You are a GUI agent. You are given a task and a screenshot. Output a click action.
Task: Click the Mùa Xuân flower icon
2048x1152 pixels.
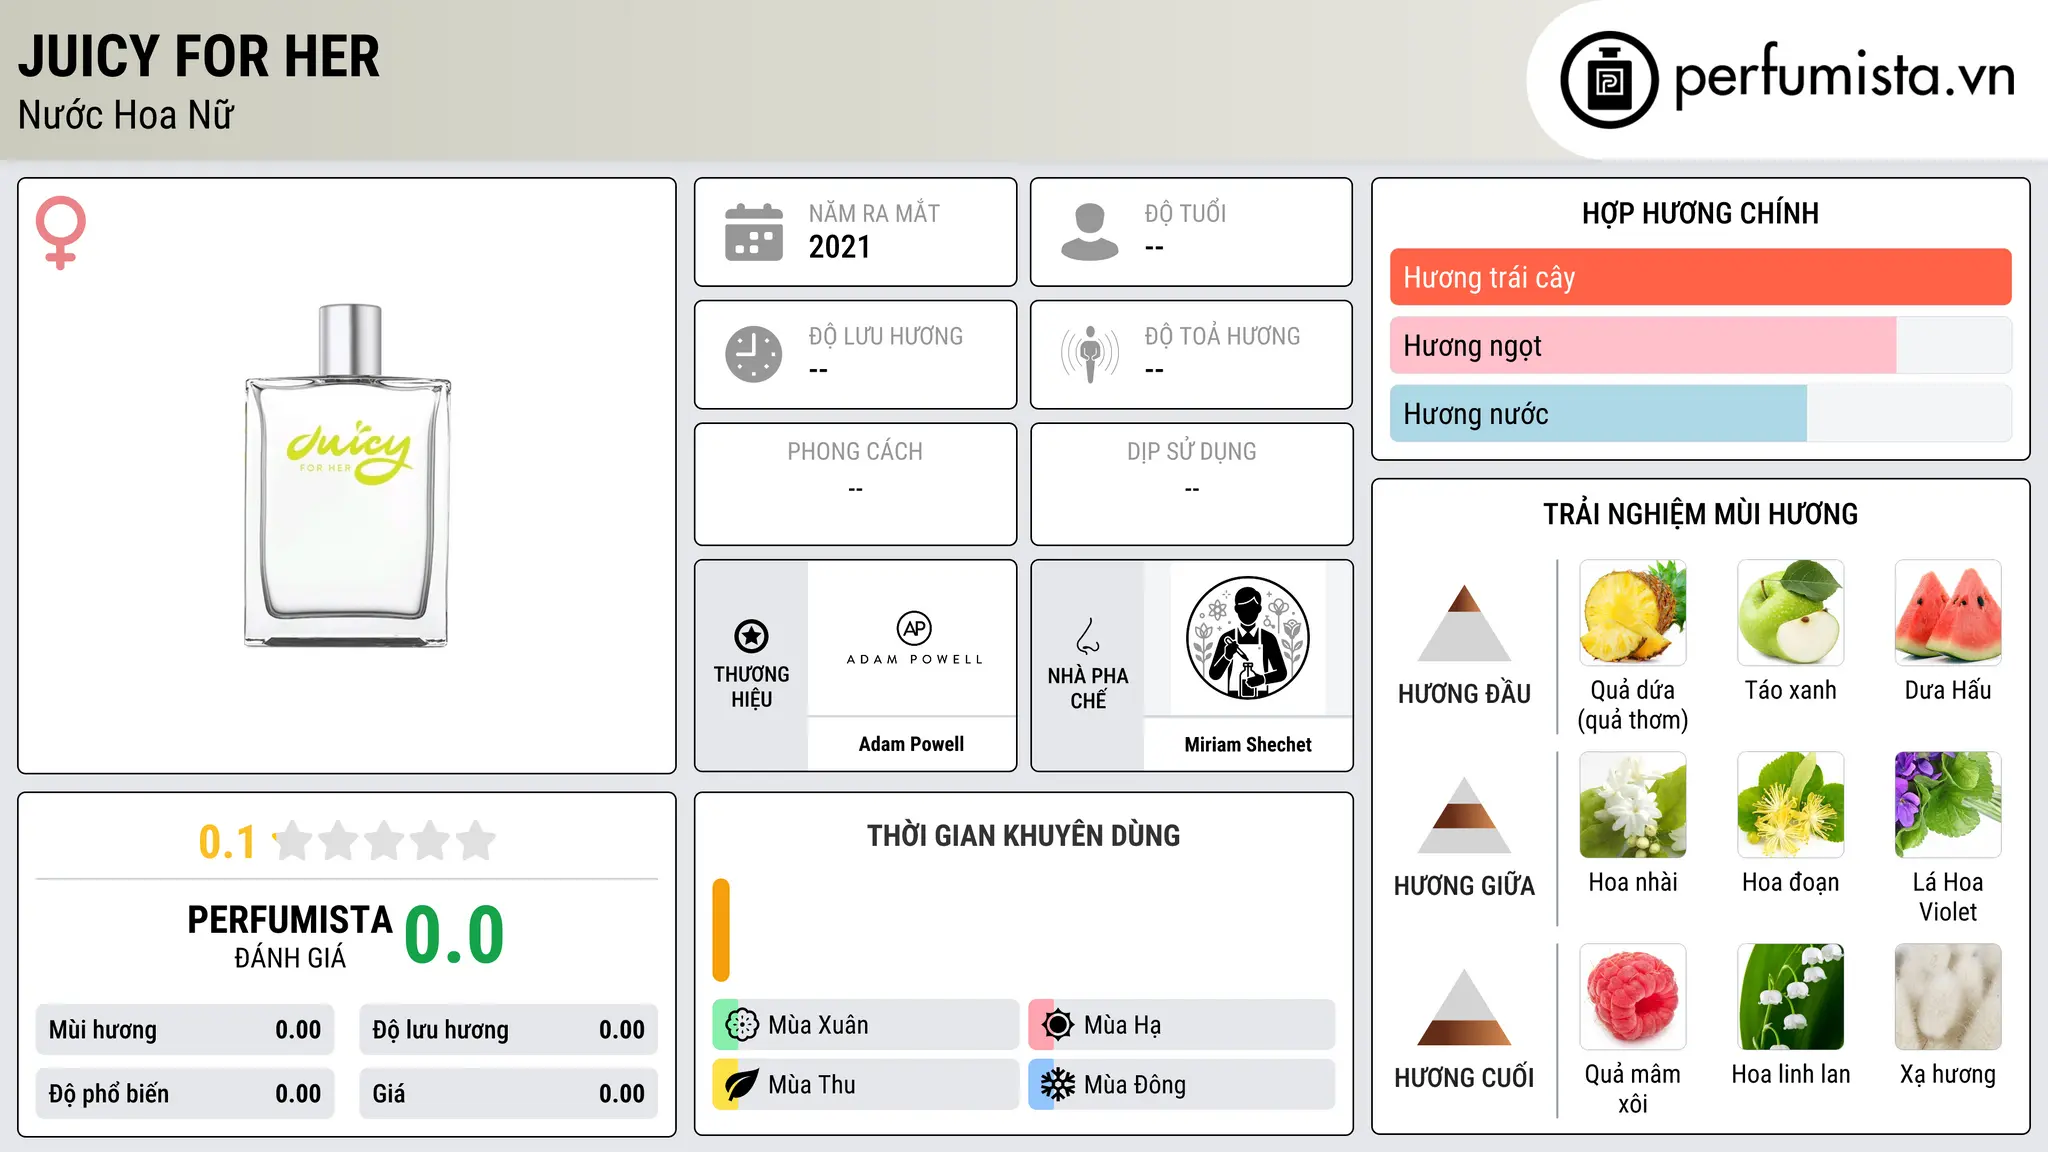pos(741,1025)
